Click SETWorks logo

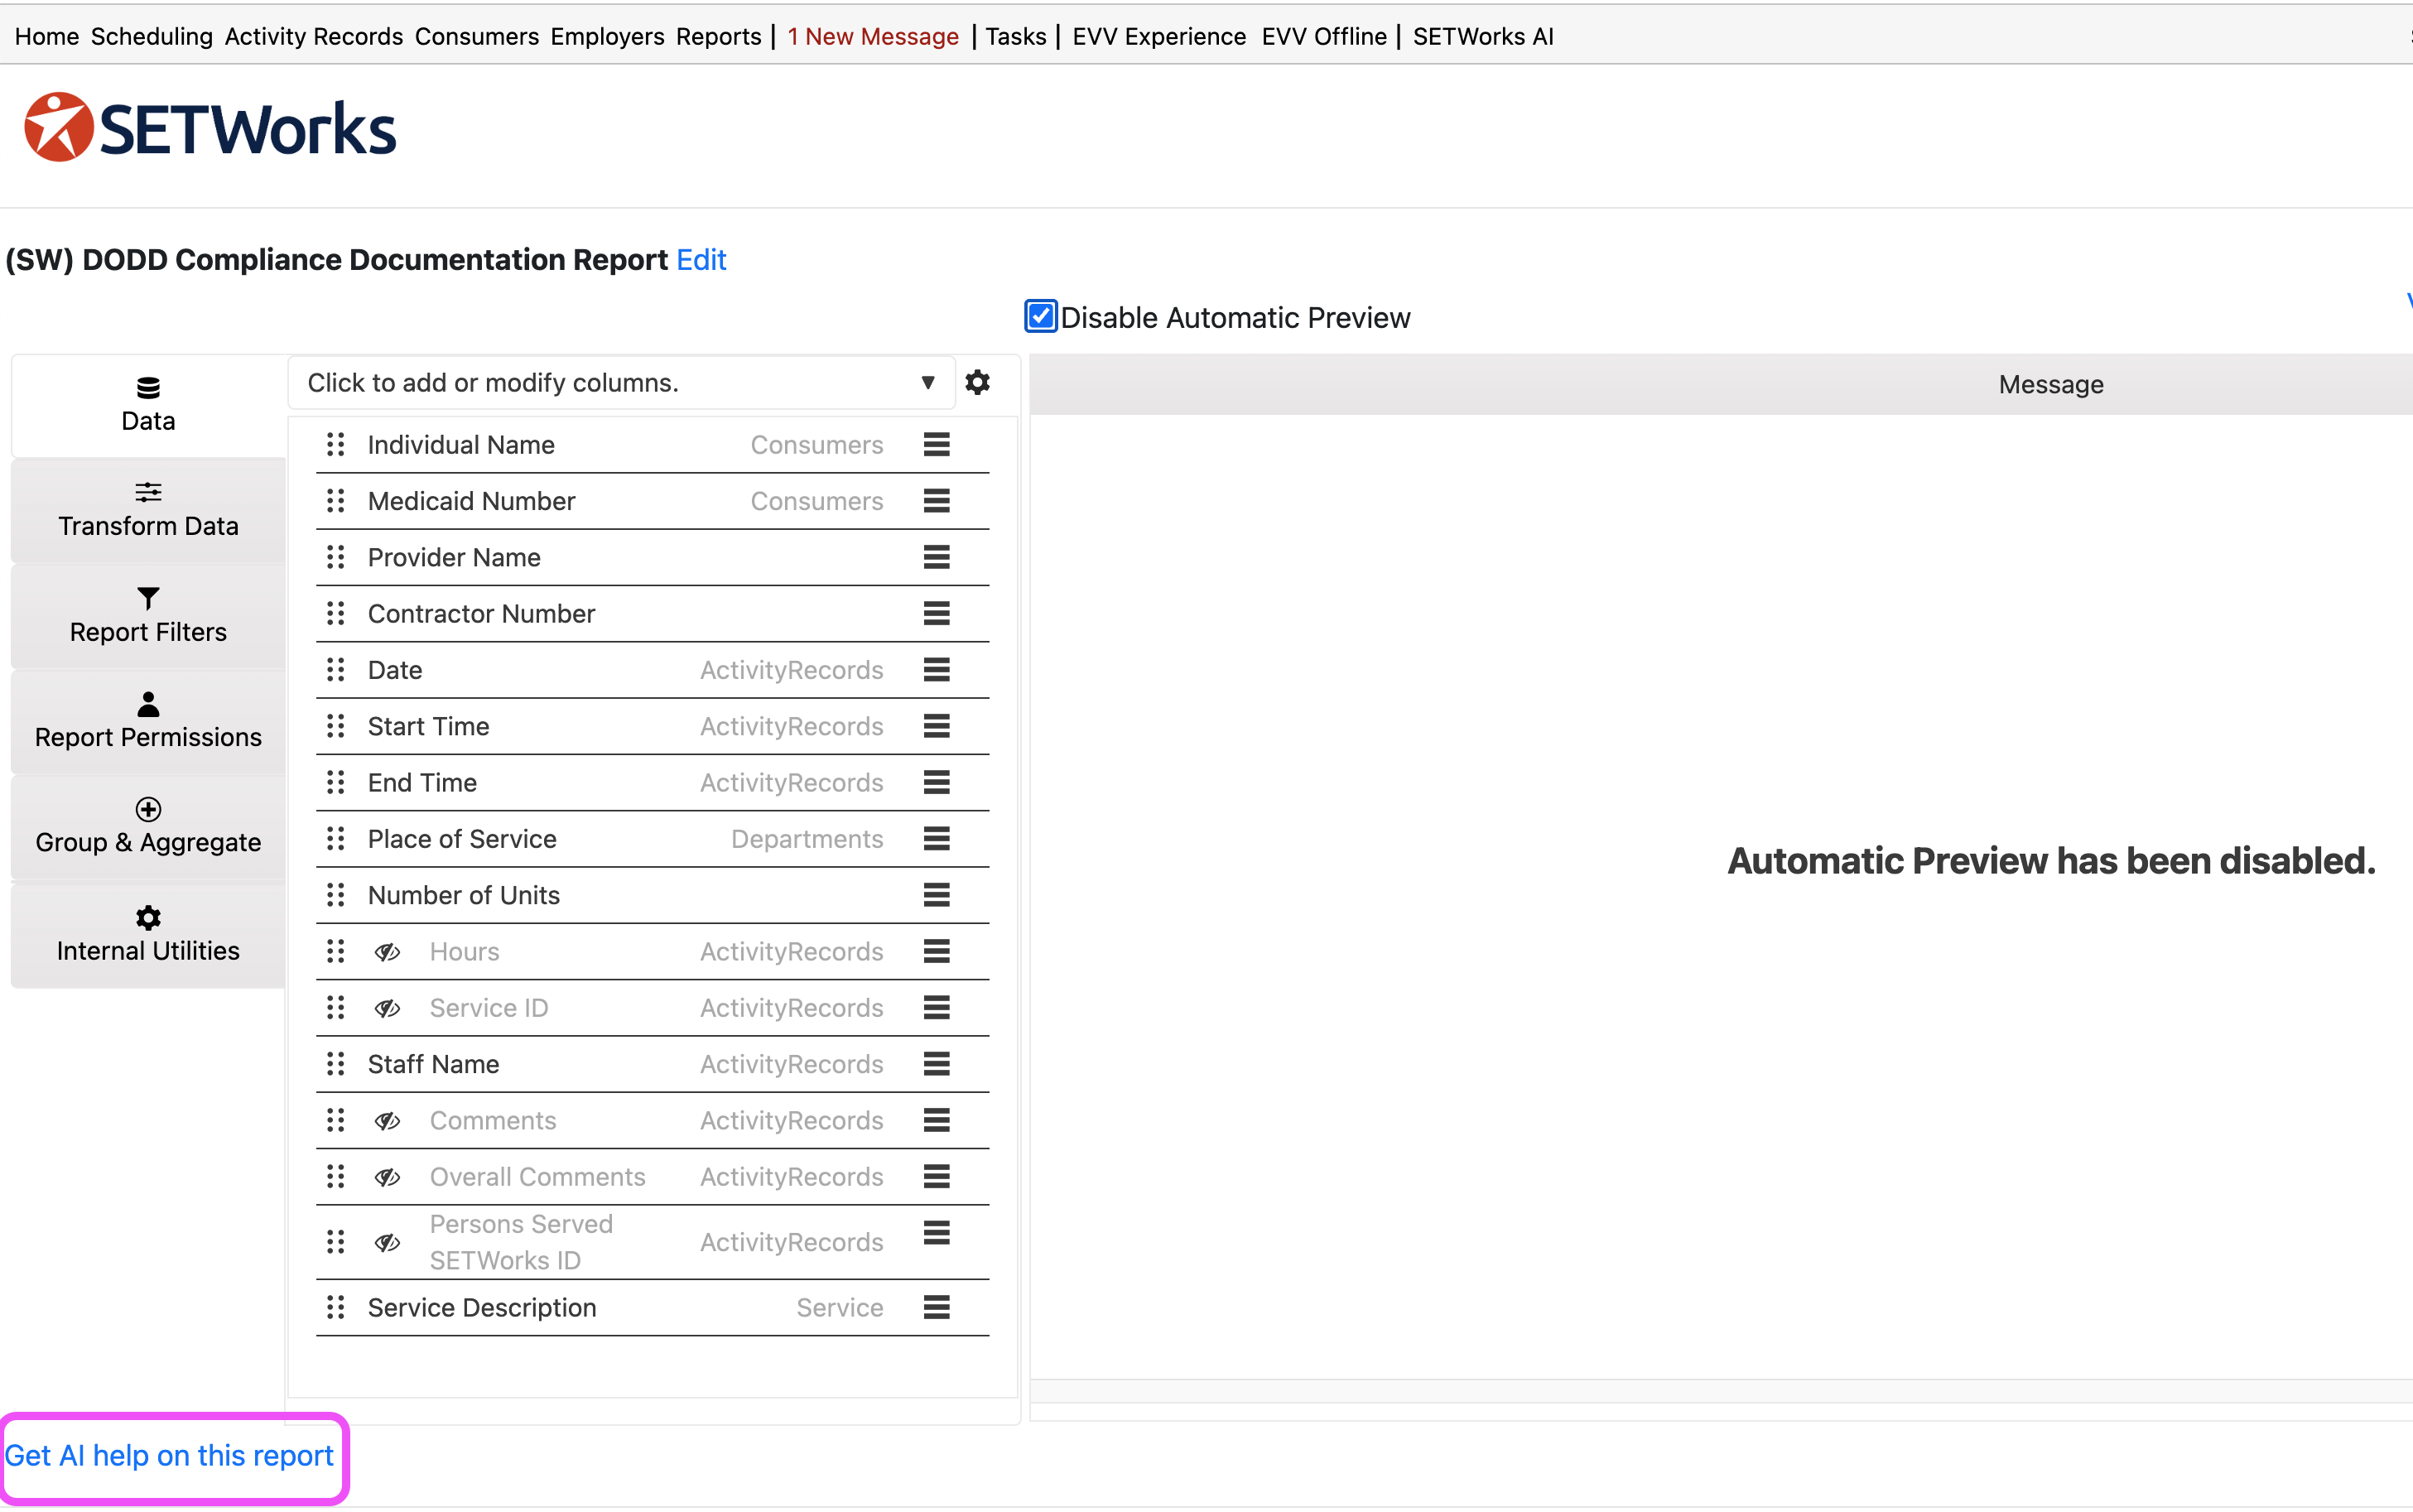210,128
